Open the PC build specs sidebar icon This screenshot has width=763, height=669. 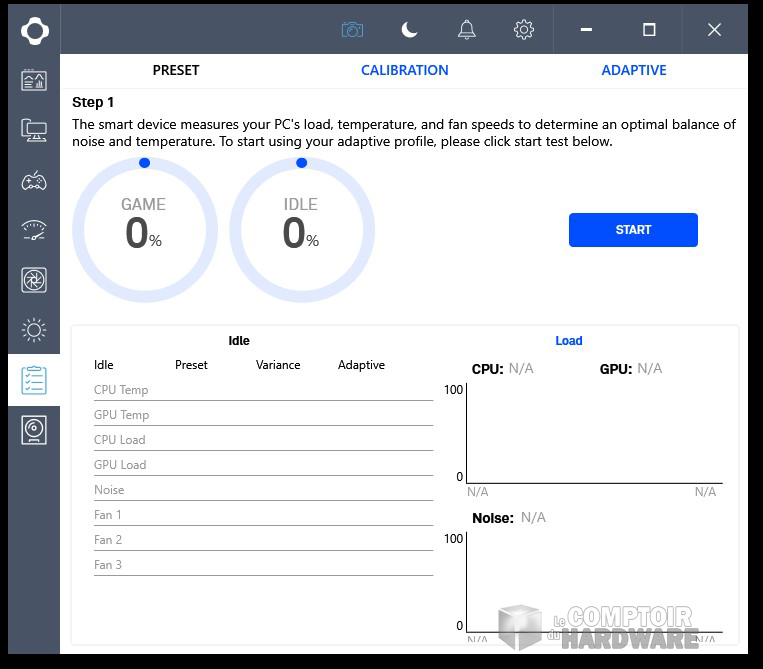[x=34, y=129]
